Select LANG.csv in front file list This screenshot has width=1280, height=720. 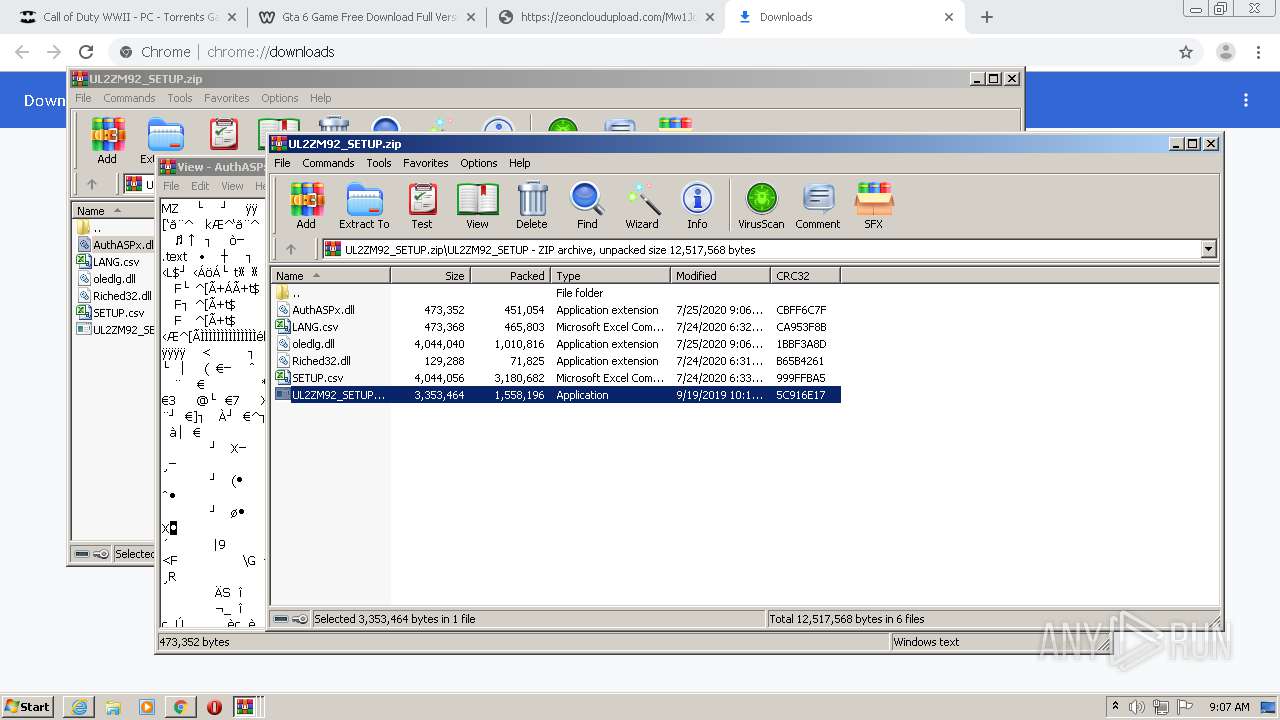tap(556, 327)
